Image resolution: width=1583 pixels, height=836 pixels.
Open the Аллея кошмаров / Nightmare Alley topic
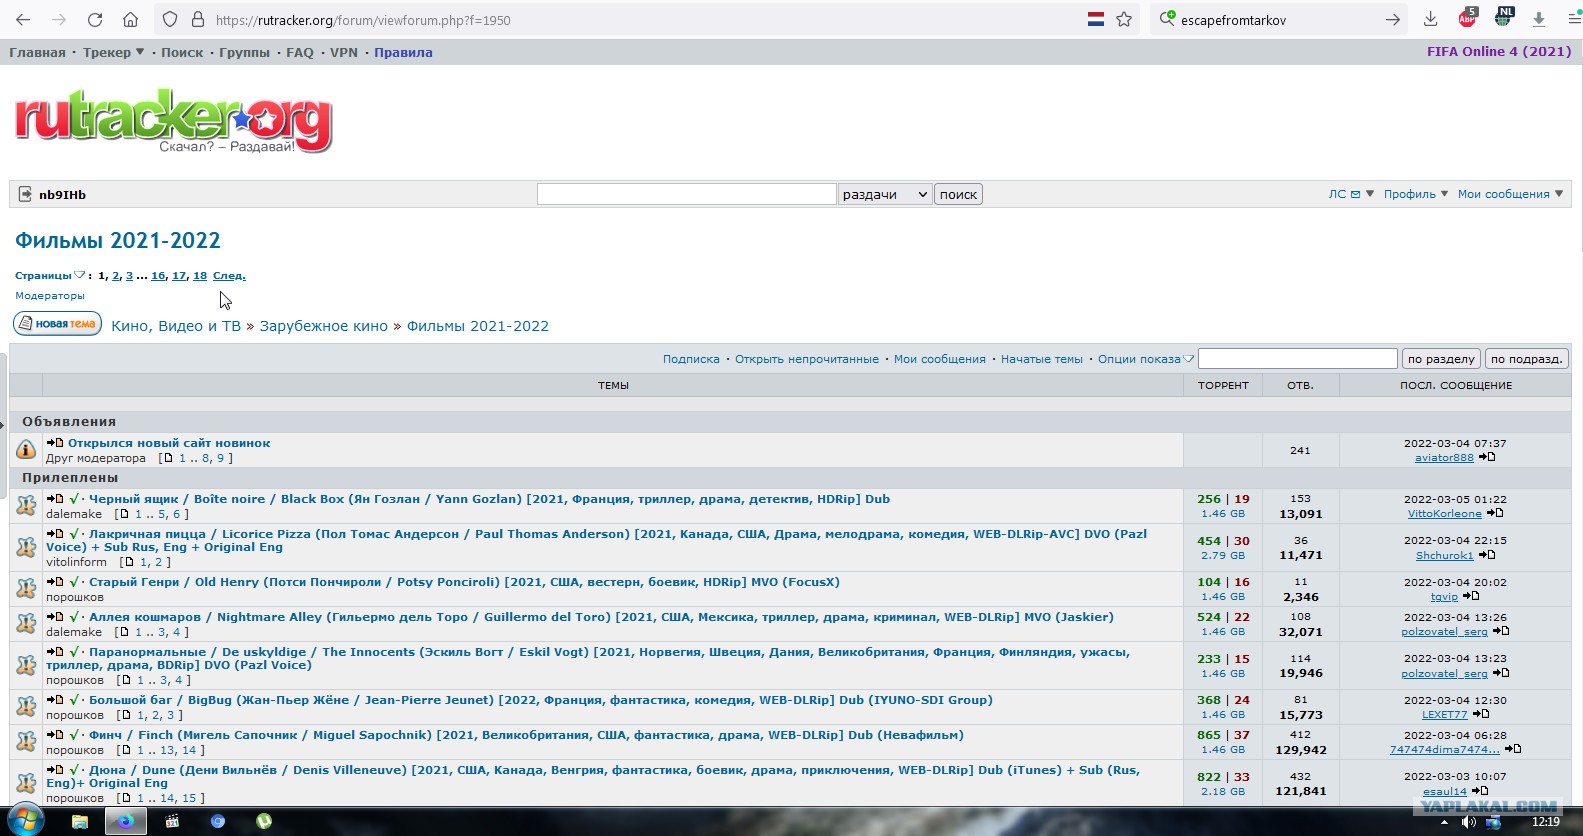pos(601,617)
